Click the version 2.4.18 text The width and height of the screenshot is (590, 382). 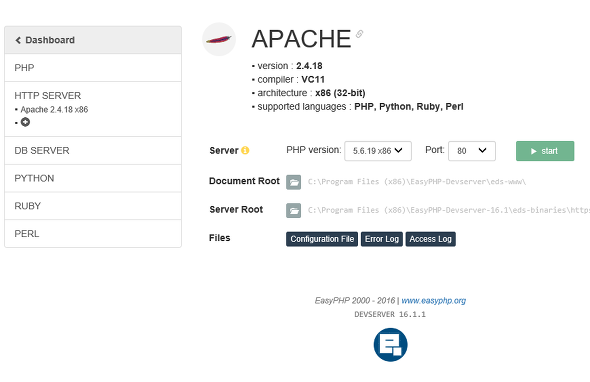(x=290, y=66)
